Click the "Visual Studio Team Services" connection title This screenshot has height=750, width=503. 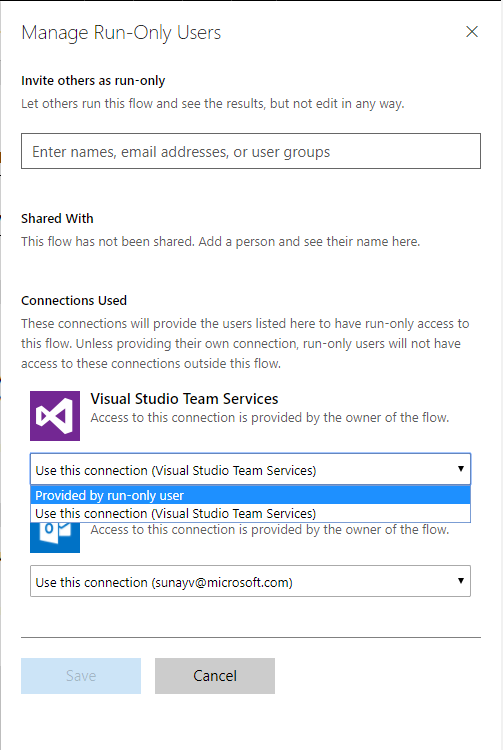185,398
